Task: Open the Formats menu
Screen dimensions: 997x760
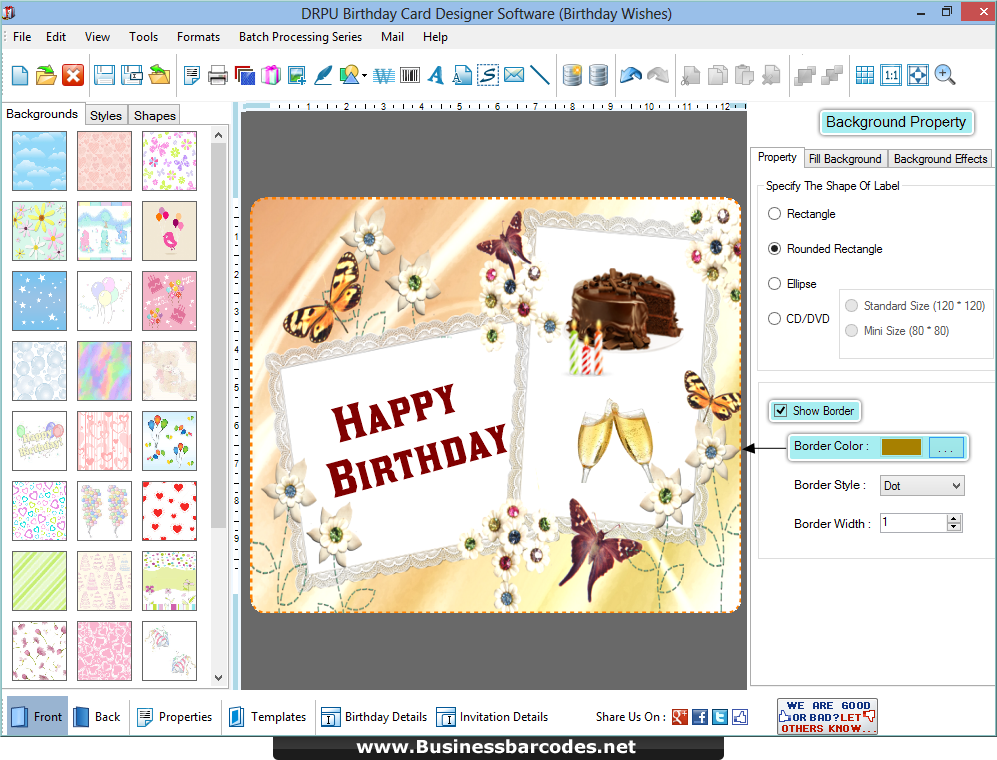Action: click(x=198, y=37)
